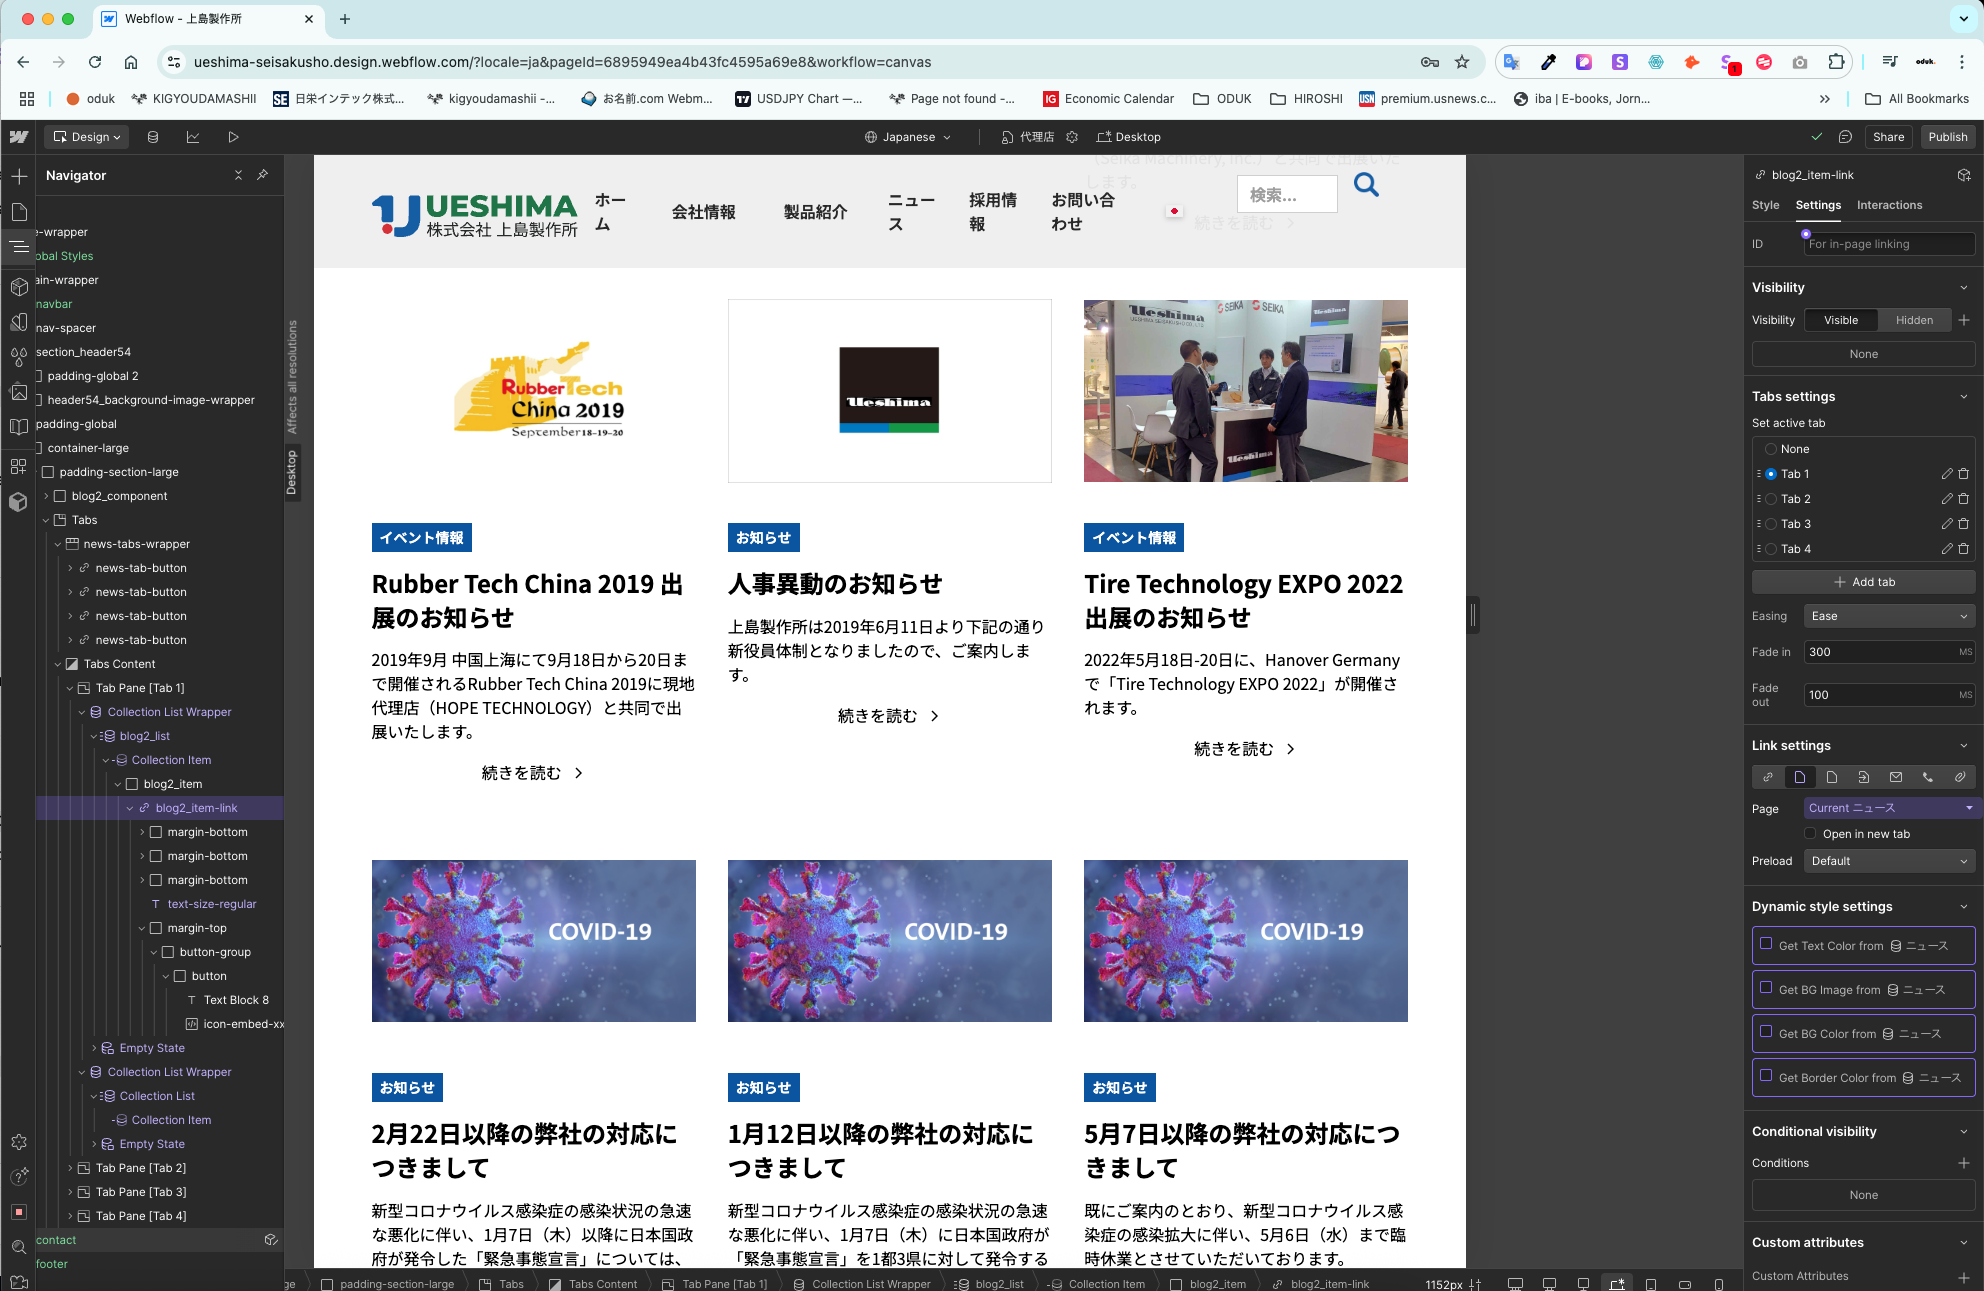The width and height of the screenshot is (1984, 1291).
Task: Open the browser Extensions puzzle icon
Action: point(1836,62)
